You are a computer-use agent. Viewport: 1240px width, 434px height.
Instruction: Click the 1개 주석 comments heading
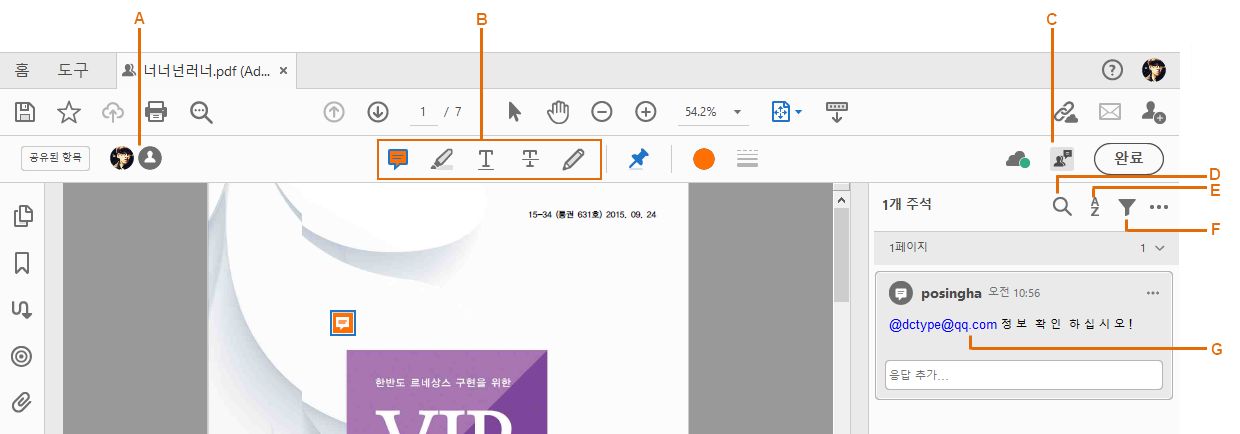tap(906, 204)
